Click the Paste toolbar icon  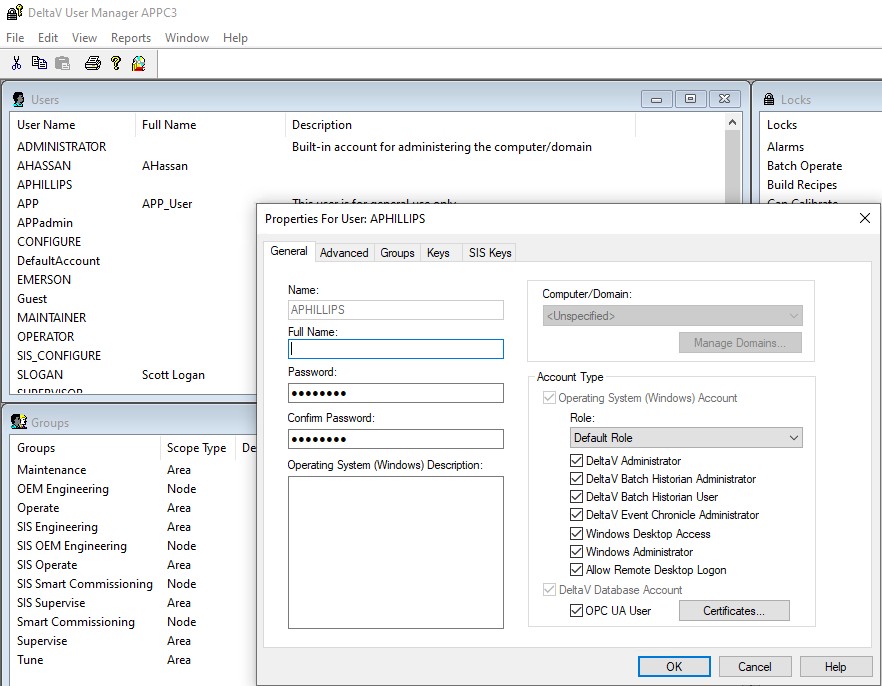click(62, 63)
